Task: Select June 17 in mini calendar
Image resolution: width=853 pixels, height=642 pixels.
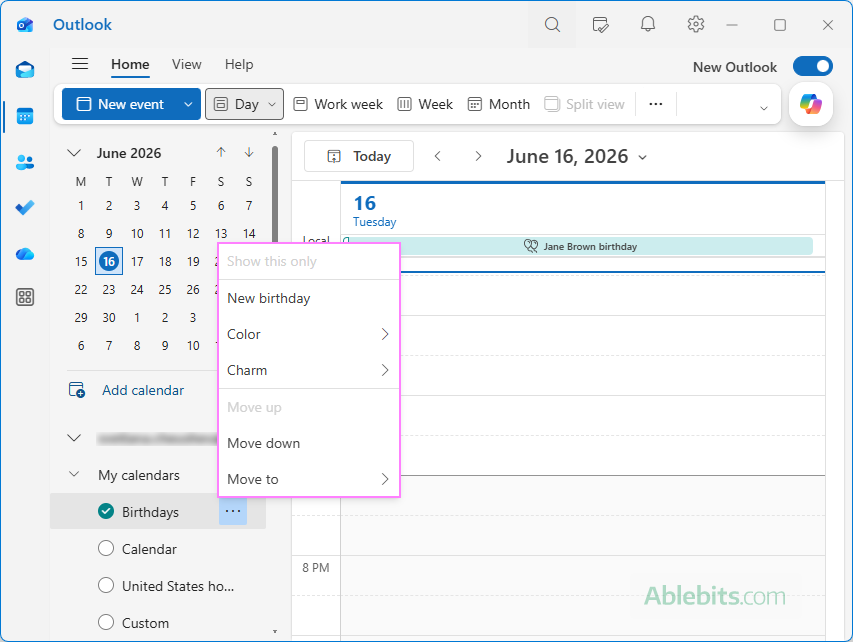Action: (137, 261)
